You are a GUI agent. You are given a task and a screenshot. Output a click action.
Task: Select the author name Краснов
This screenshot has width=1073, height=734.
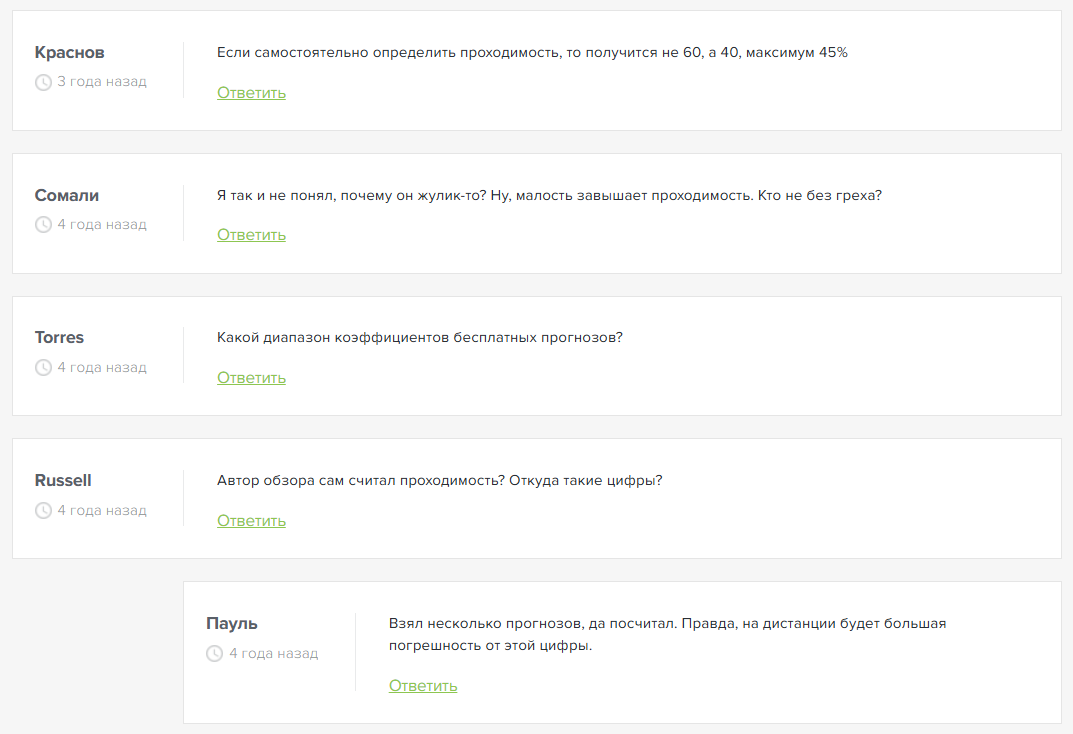[x=70, y=53]
